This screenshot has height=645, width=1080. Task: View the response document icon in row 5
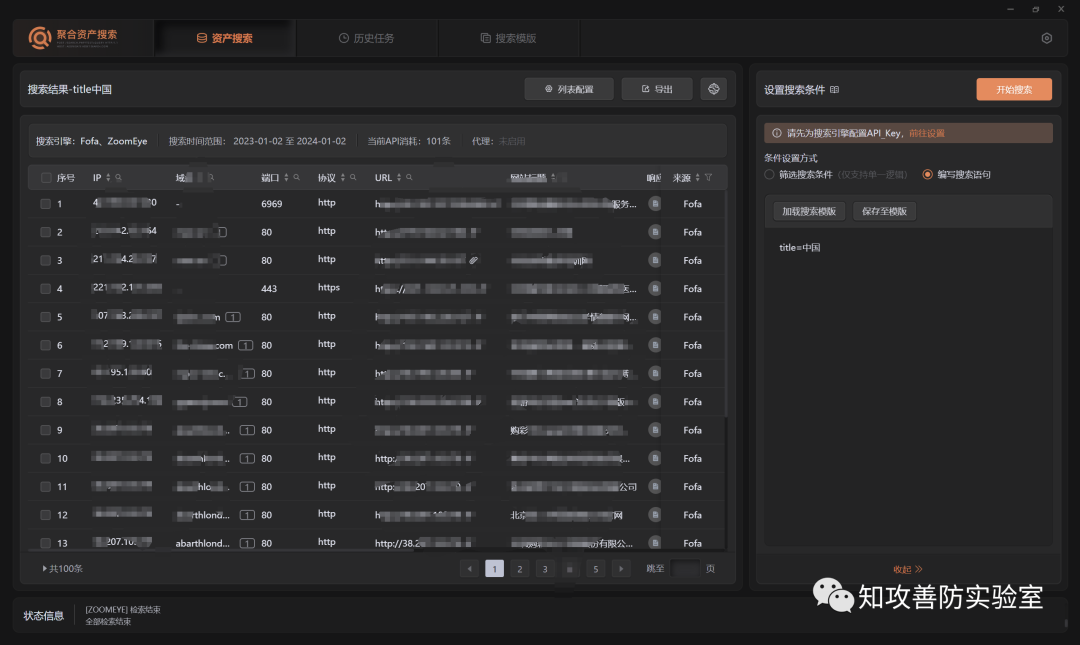[655, 317]
